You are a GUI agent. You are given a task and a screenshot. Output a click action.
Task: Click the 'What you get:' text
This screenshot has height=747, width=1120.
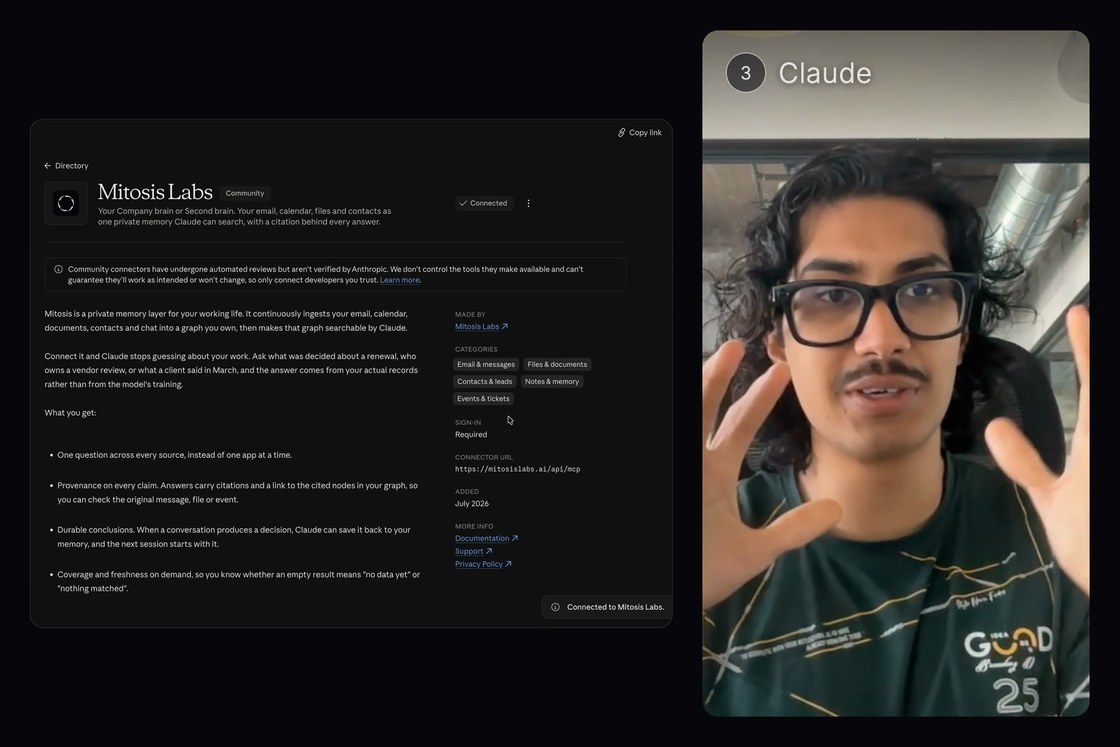(70, 413)
